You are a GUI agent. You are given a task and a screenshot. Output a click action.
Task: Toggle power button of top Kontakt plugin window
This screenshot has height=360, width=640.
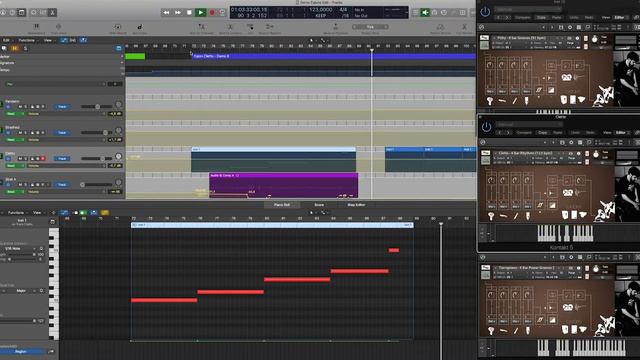coord(485,12)
